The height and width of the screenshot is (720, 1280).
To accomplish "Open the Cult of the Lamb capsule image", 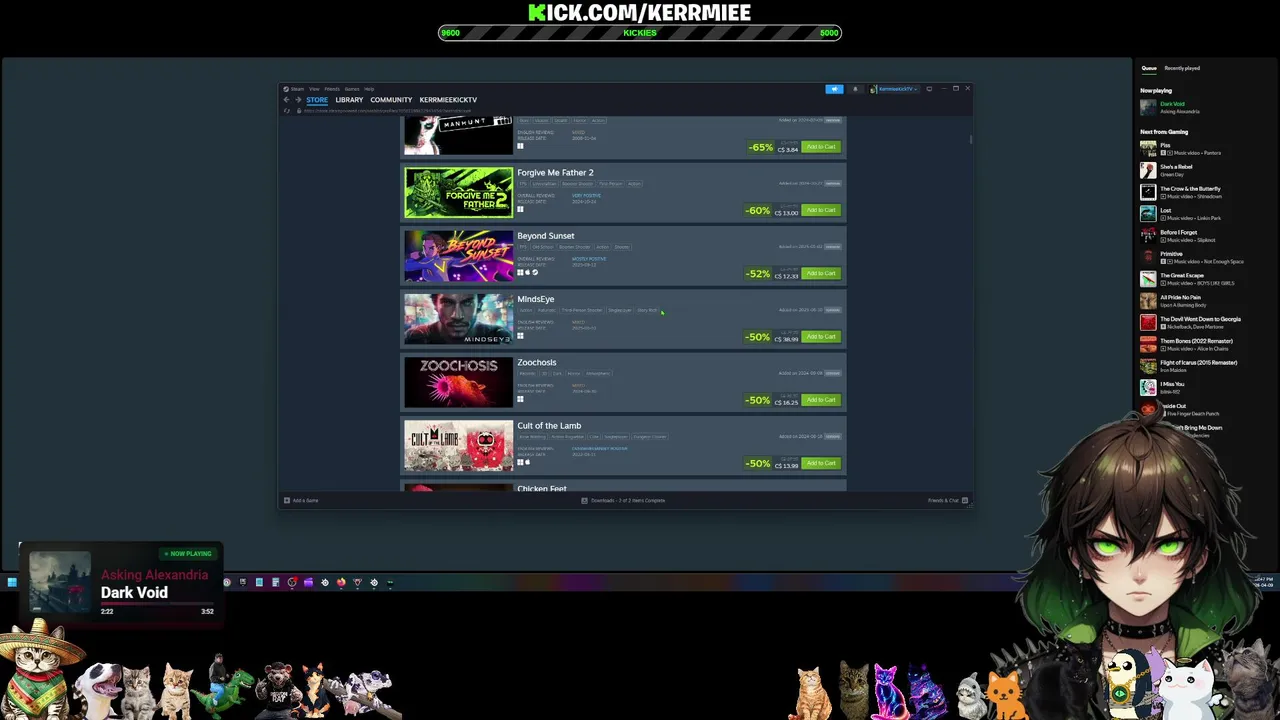I will 458,445.
